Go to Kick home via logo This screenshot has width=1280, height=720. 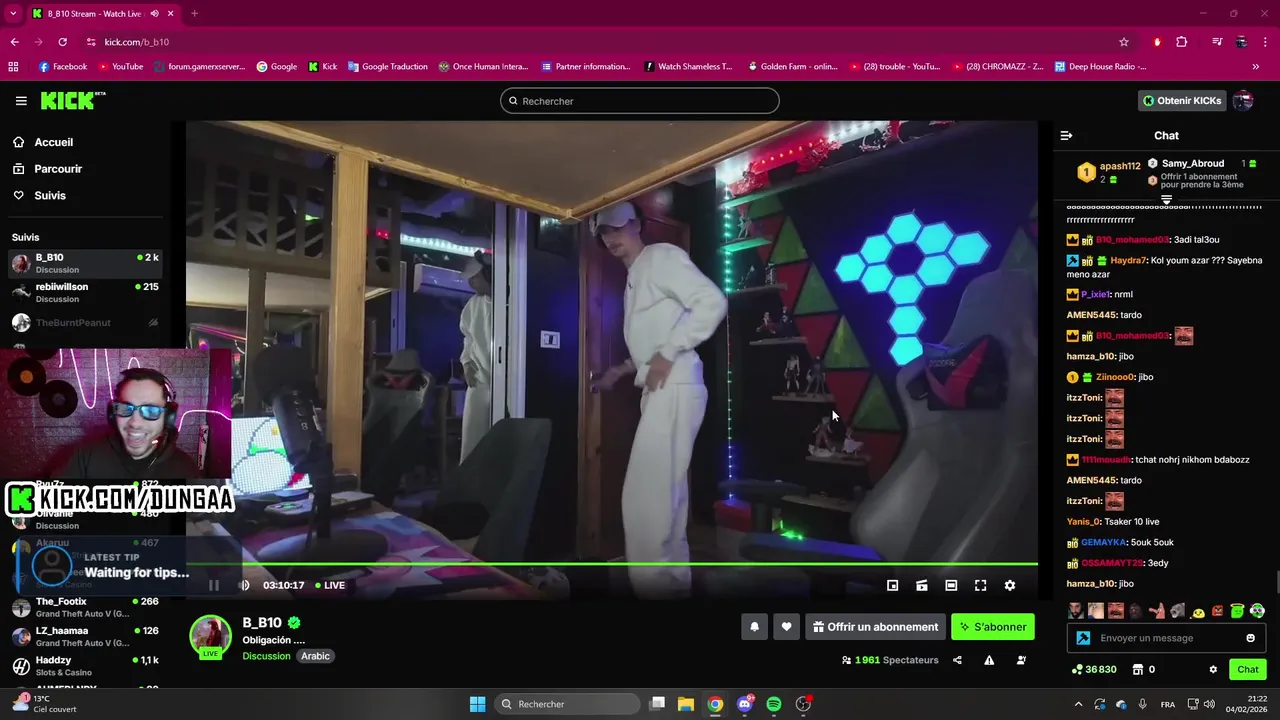click(72, 100)
